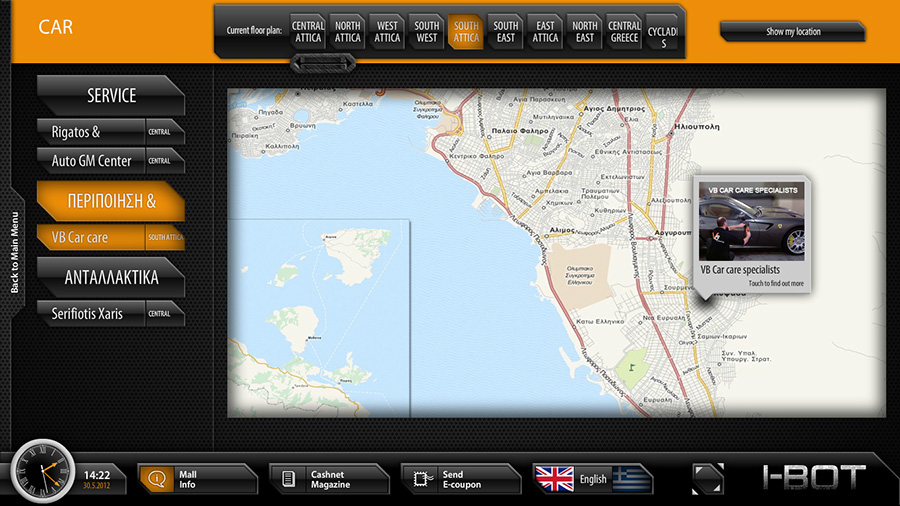Click the fullscreen corners icon beside I-BOT

coord(707,478)
